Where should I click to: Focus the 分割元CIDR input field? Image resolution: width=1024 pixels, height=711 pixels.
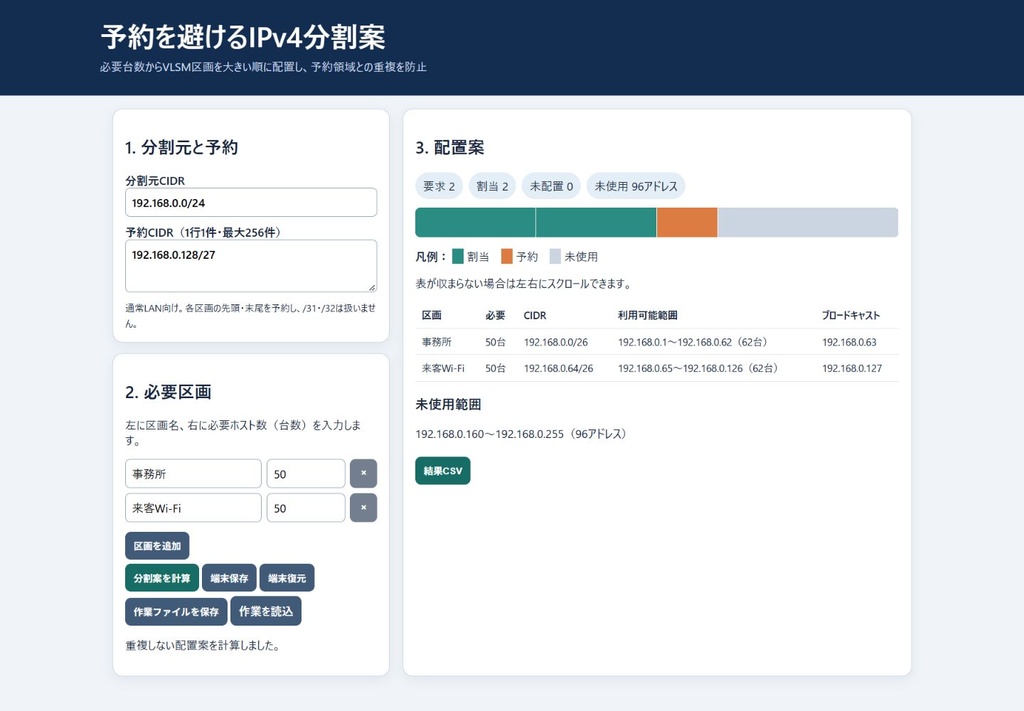(x=251, y=202)
